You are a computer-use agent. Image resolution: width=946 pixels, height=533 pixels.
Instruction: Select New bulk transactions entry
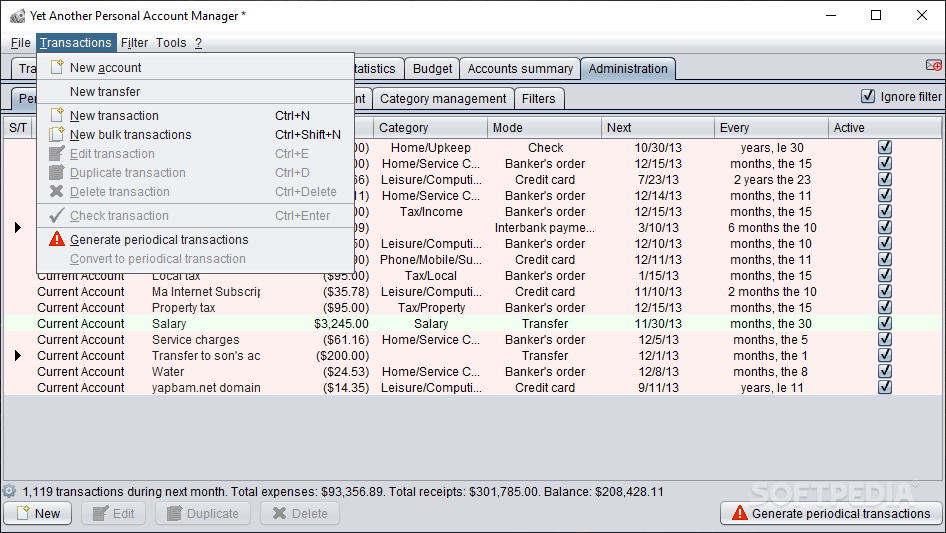click(195, 135)
